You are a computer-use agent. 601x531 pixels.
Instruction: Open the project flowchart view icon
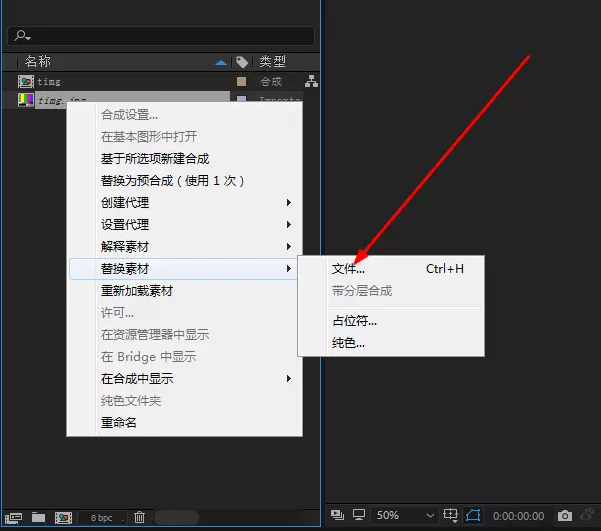[x=311, y=81]
